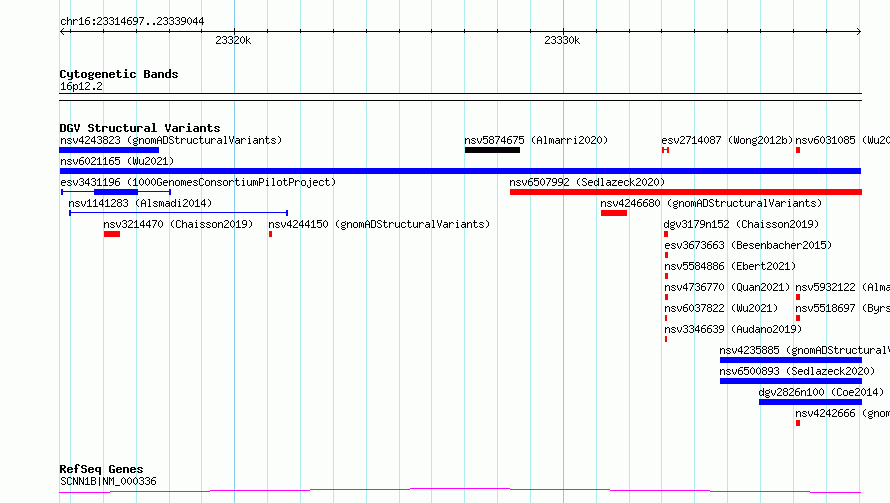
Task: Open nsv3214470 (Chaisson2019) label
Action: [178, 224]
